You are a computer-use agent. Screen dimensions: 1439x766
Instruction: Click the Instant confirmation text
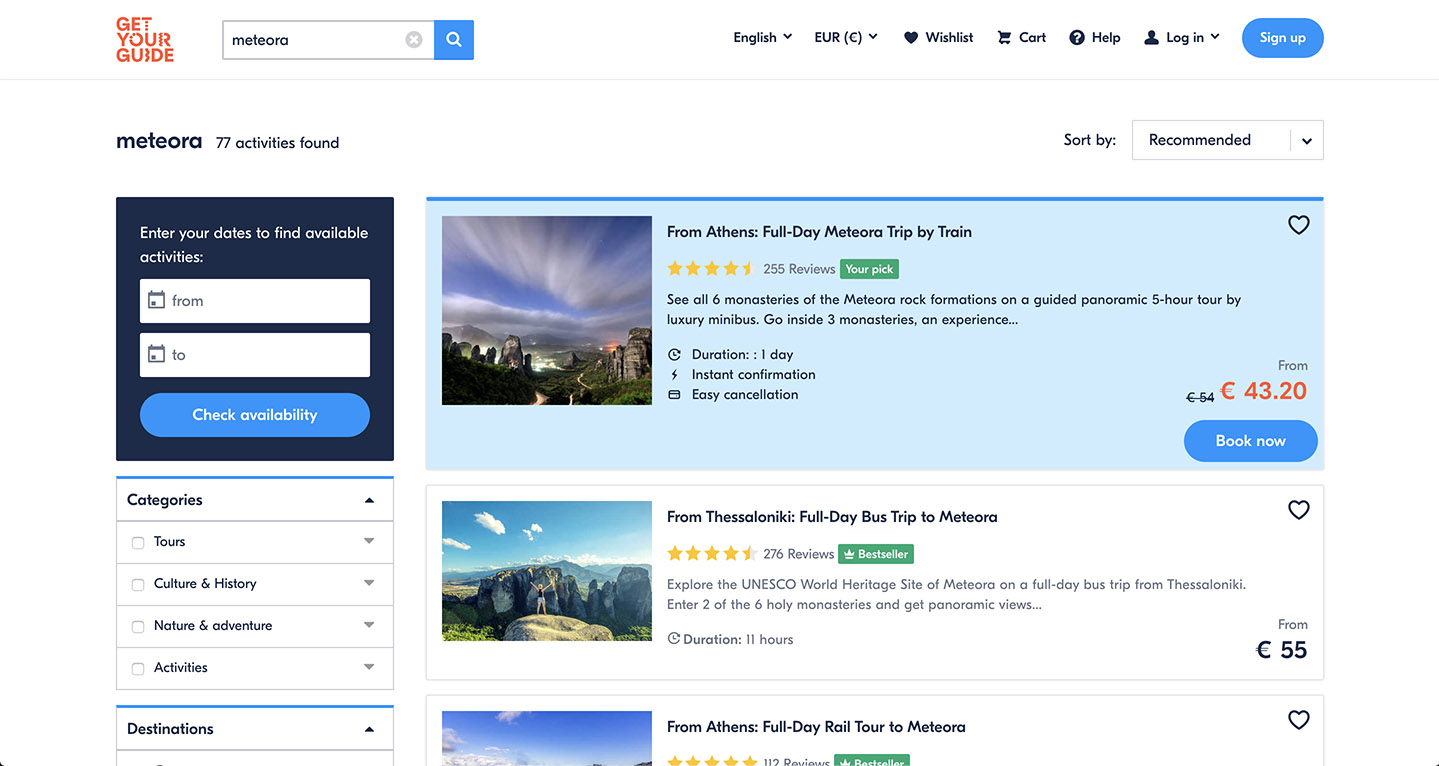(754, 375)
